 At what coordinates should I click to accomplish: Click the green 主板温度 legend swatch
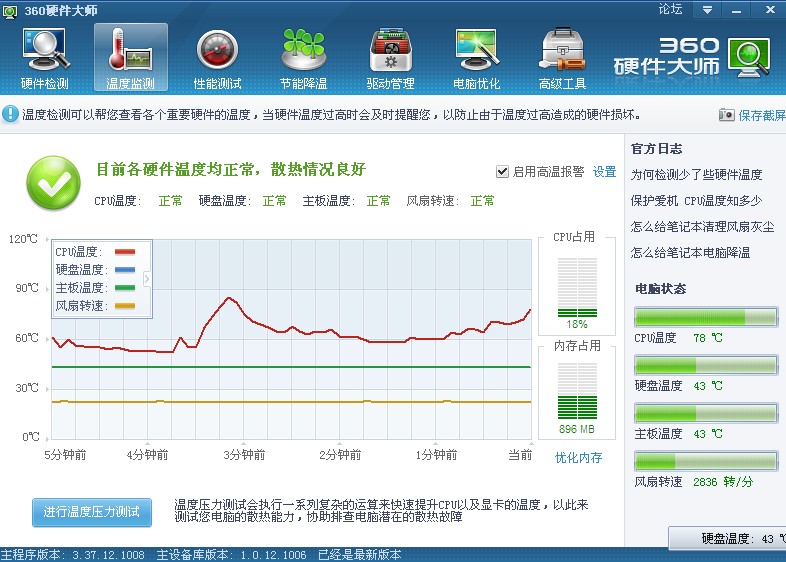coord(125,288)
